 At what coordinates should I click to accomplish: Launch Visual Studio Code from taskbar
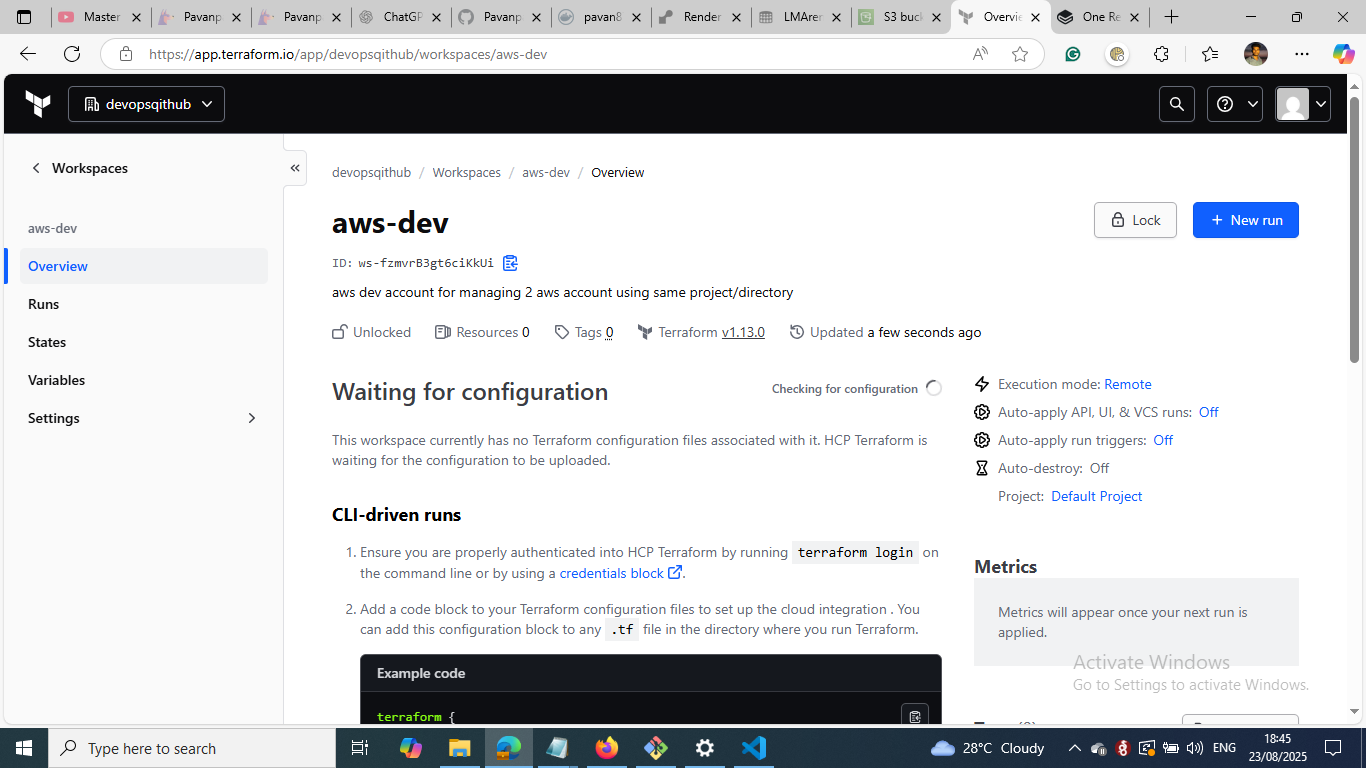(753, 748)
